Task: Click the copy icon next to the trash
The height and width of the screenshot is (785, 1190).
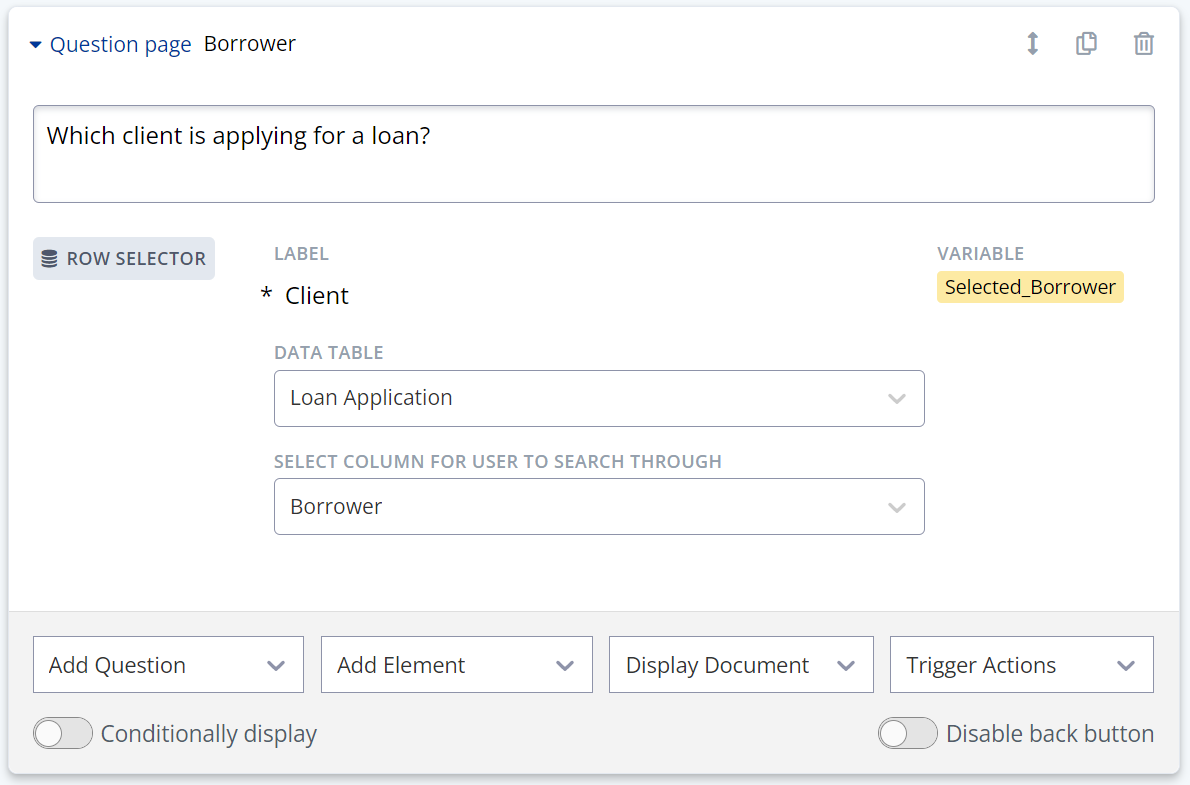Action: (x=1087, y=44)
